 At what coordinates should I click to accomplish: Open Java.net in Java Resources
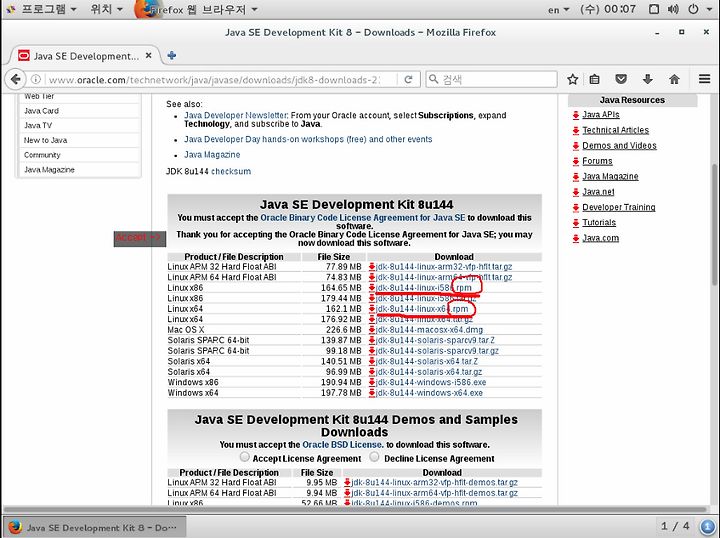click(598, 192)
